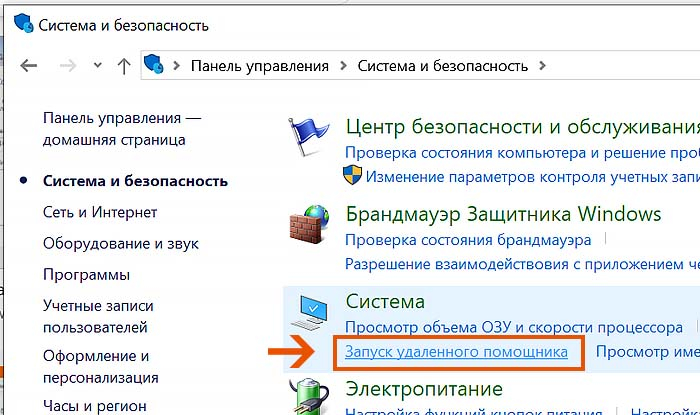
Task: Select Система и безопасность in sidebar
Action: pyautogui.click(x=135, y=181)
